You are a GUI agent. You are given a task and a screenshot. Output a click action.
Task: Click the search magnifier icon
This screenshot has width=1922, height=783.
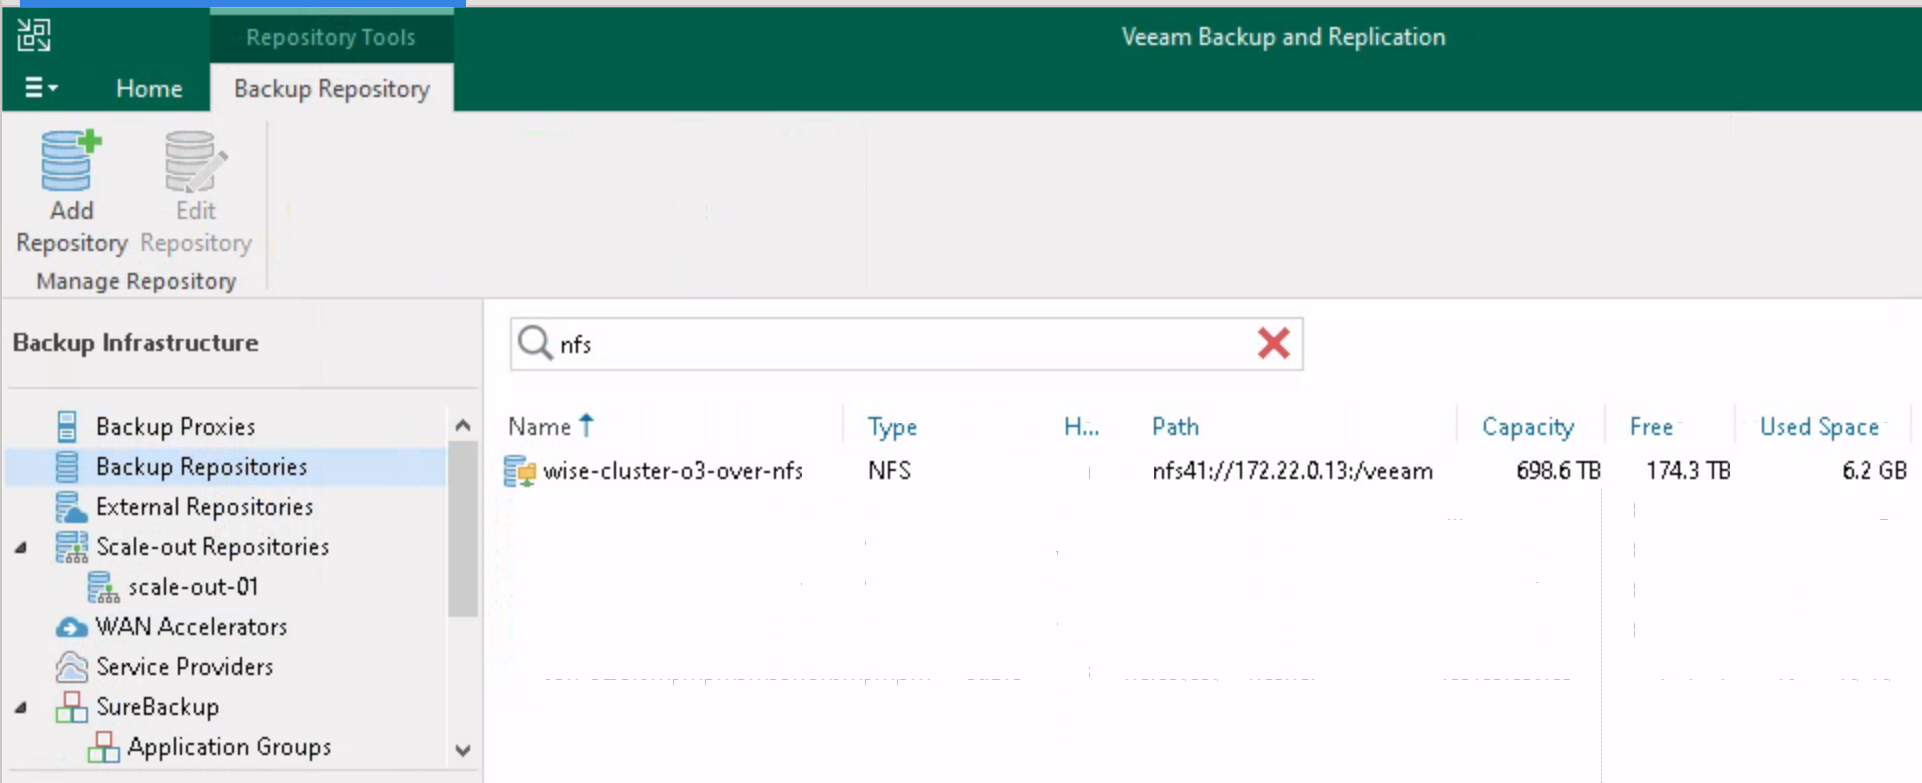coord(535,343)
